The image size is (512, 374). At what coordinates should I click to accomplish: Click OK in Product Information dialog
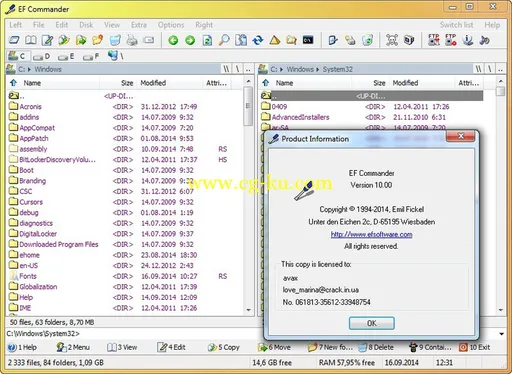[x=372, y=323]
